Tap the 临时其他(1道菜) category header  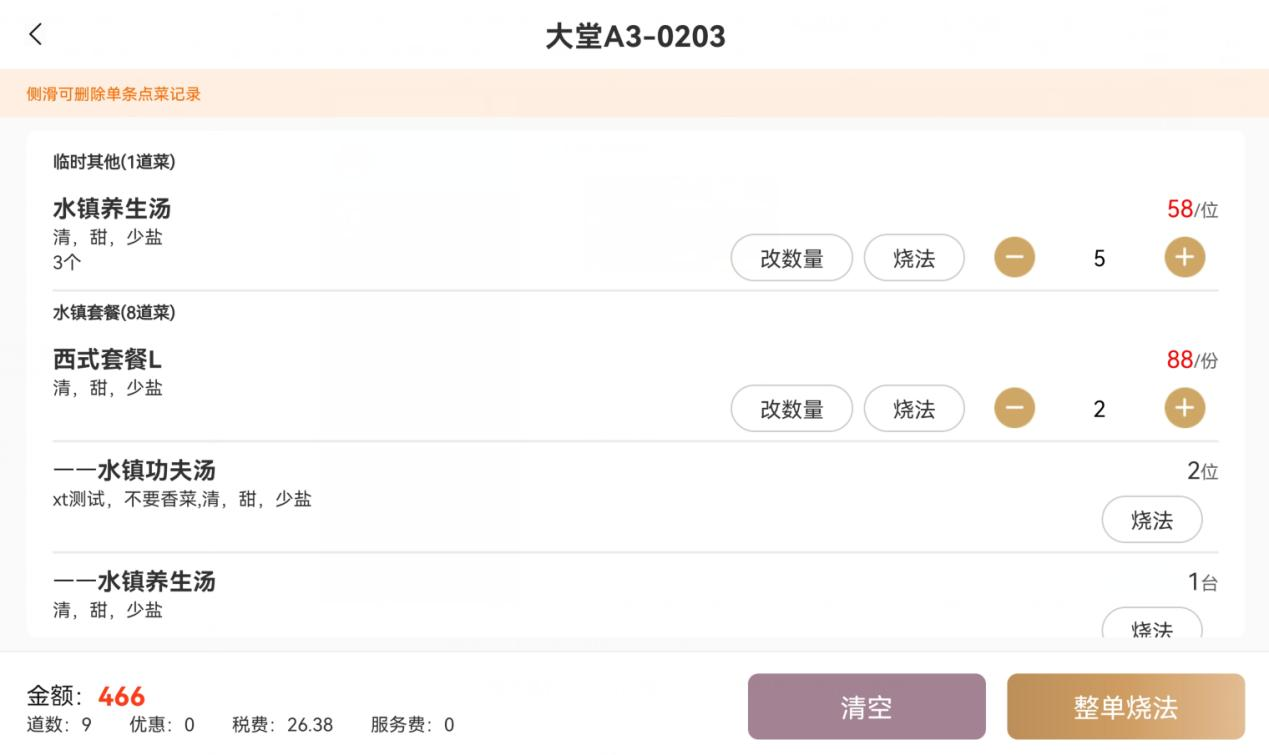pos(114,162)
